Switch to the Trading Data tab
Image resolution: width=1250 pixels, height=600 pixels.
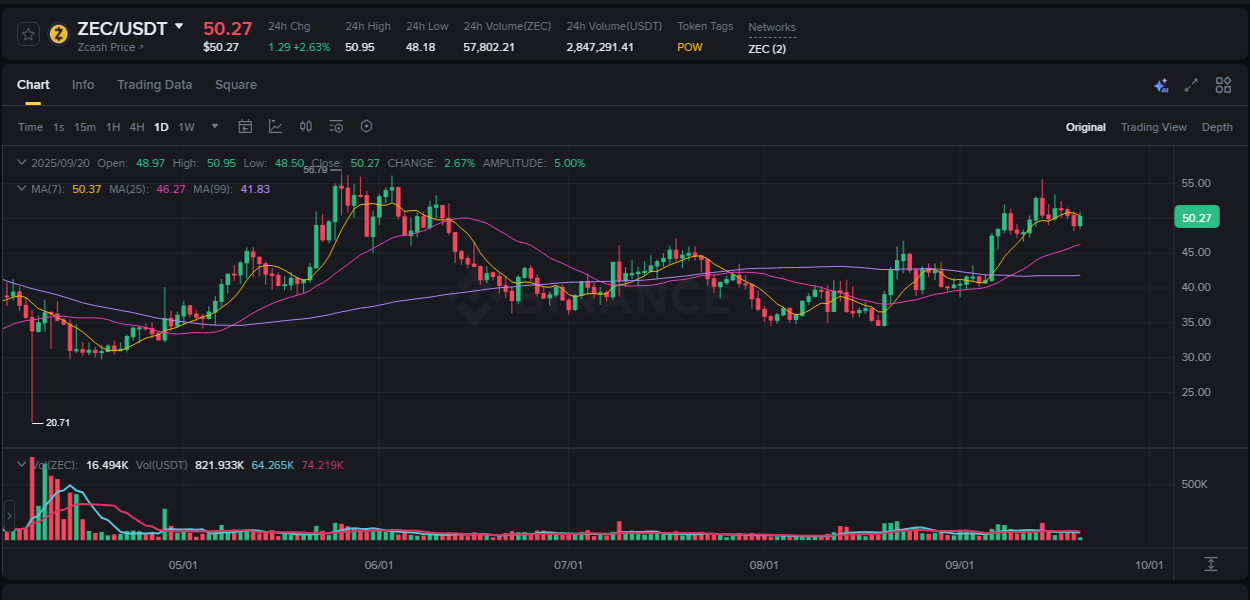[x=154, y=85]
